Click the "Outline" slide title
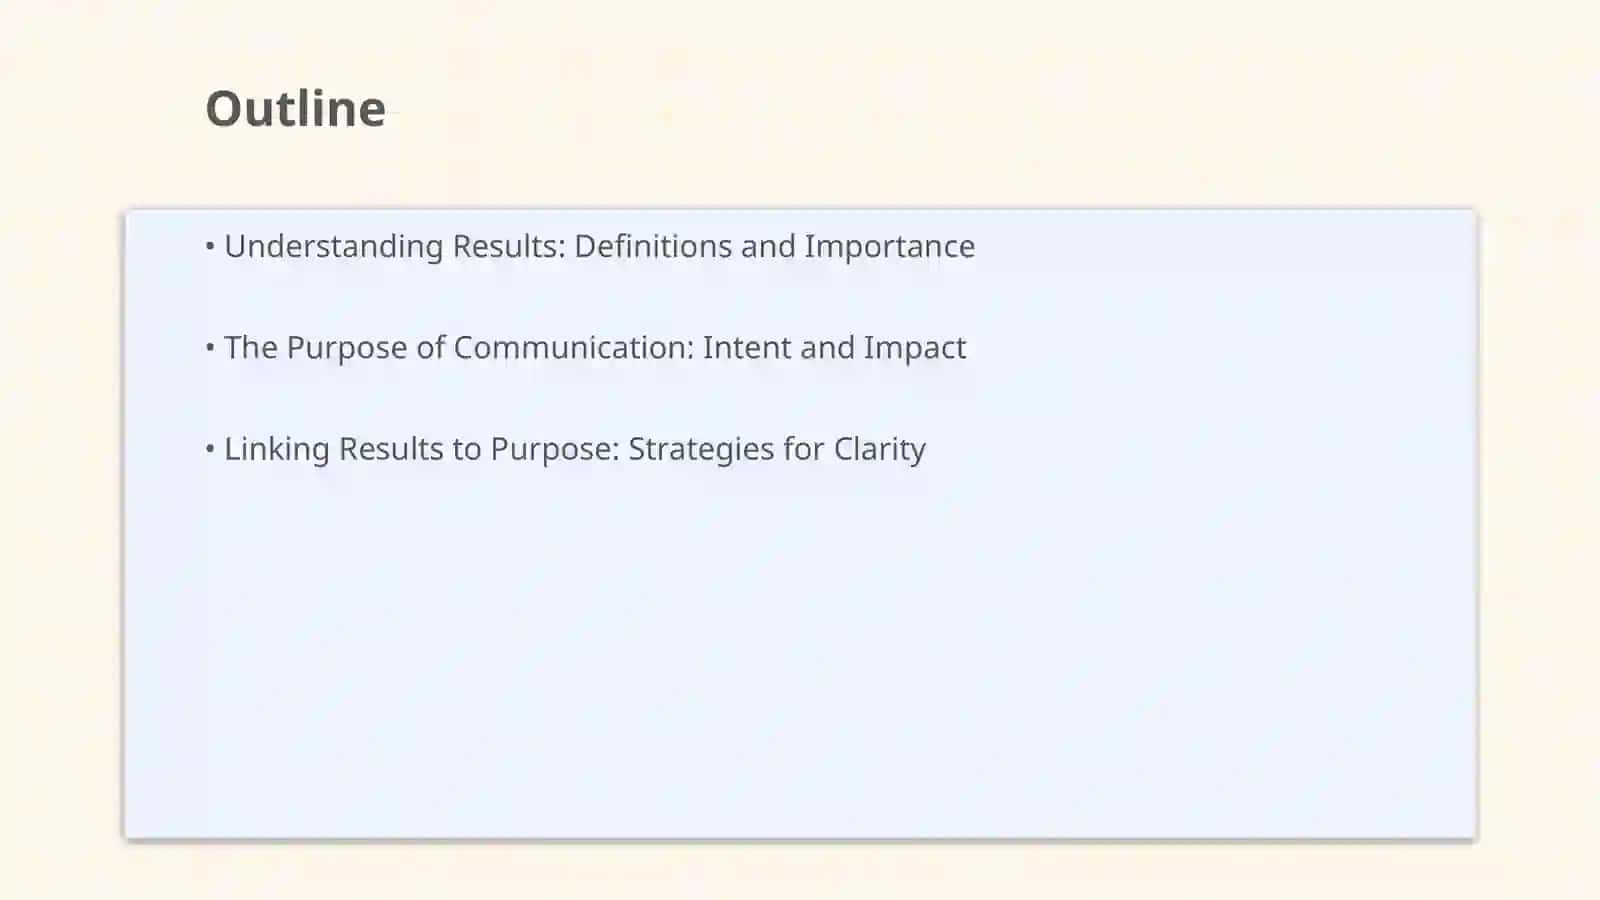 295,108
